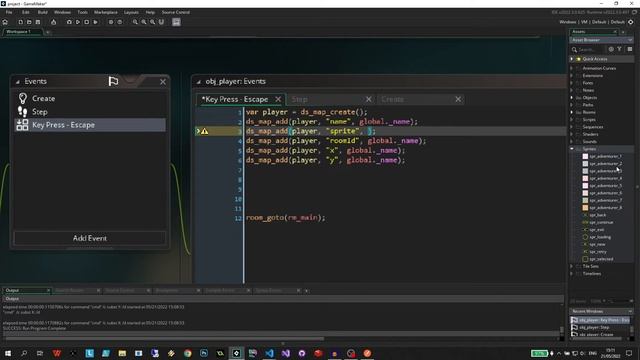Image resolution: width=640 pixels, height=360 pixels.
Task: Click the Debug toolbar icon
Action: coord(69,22)
